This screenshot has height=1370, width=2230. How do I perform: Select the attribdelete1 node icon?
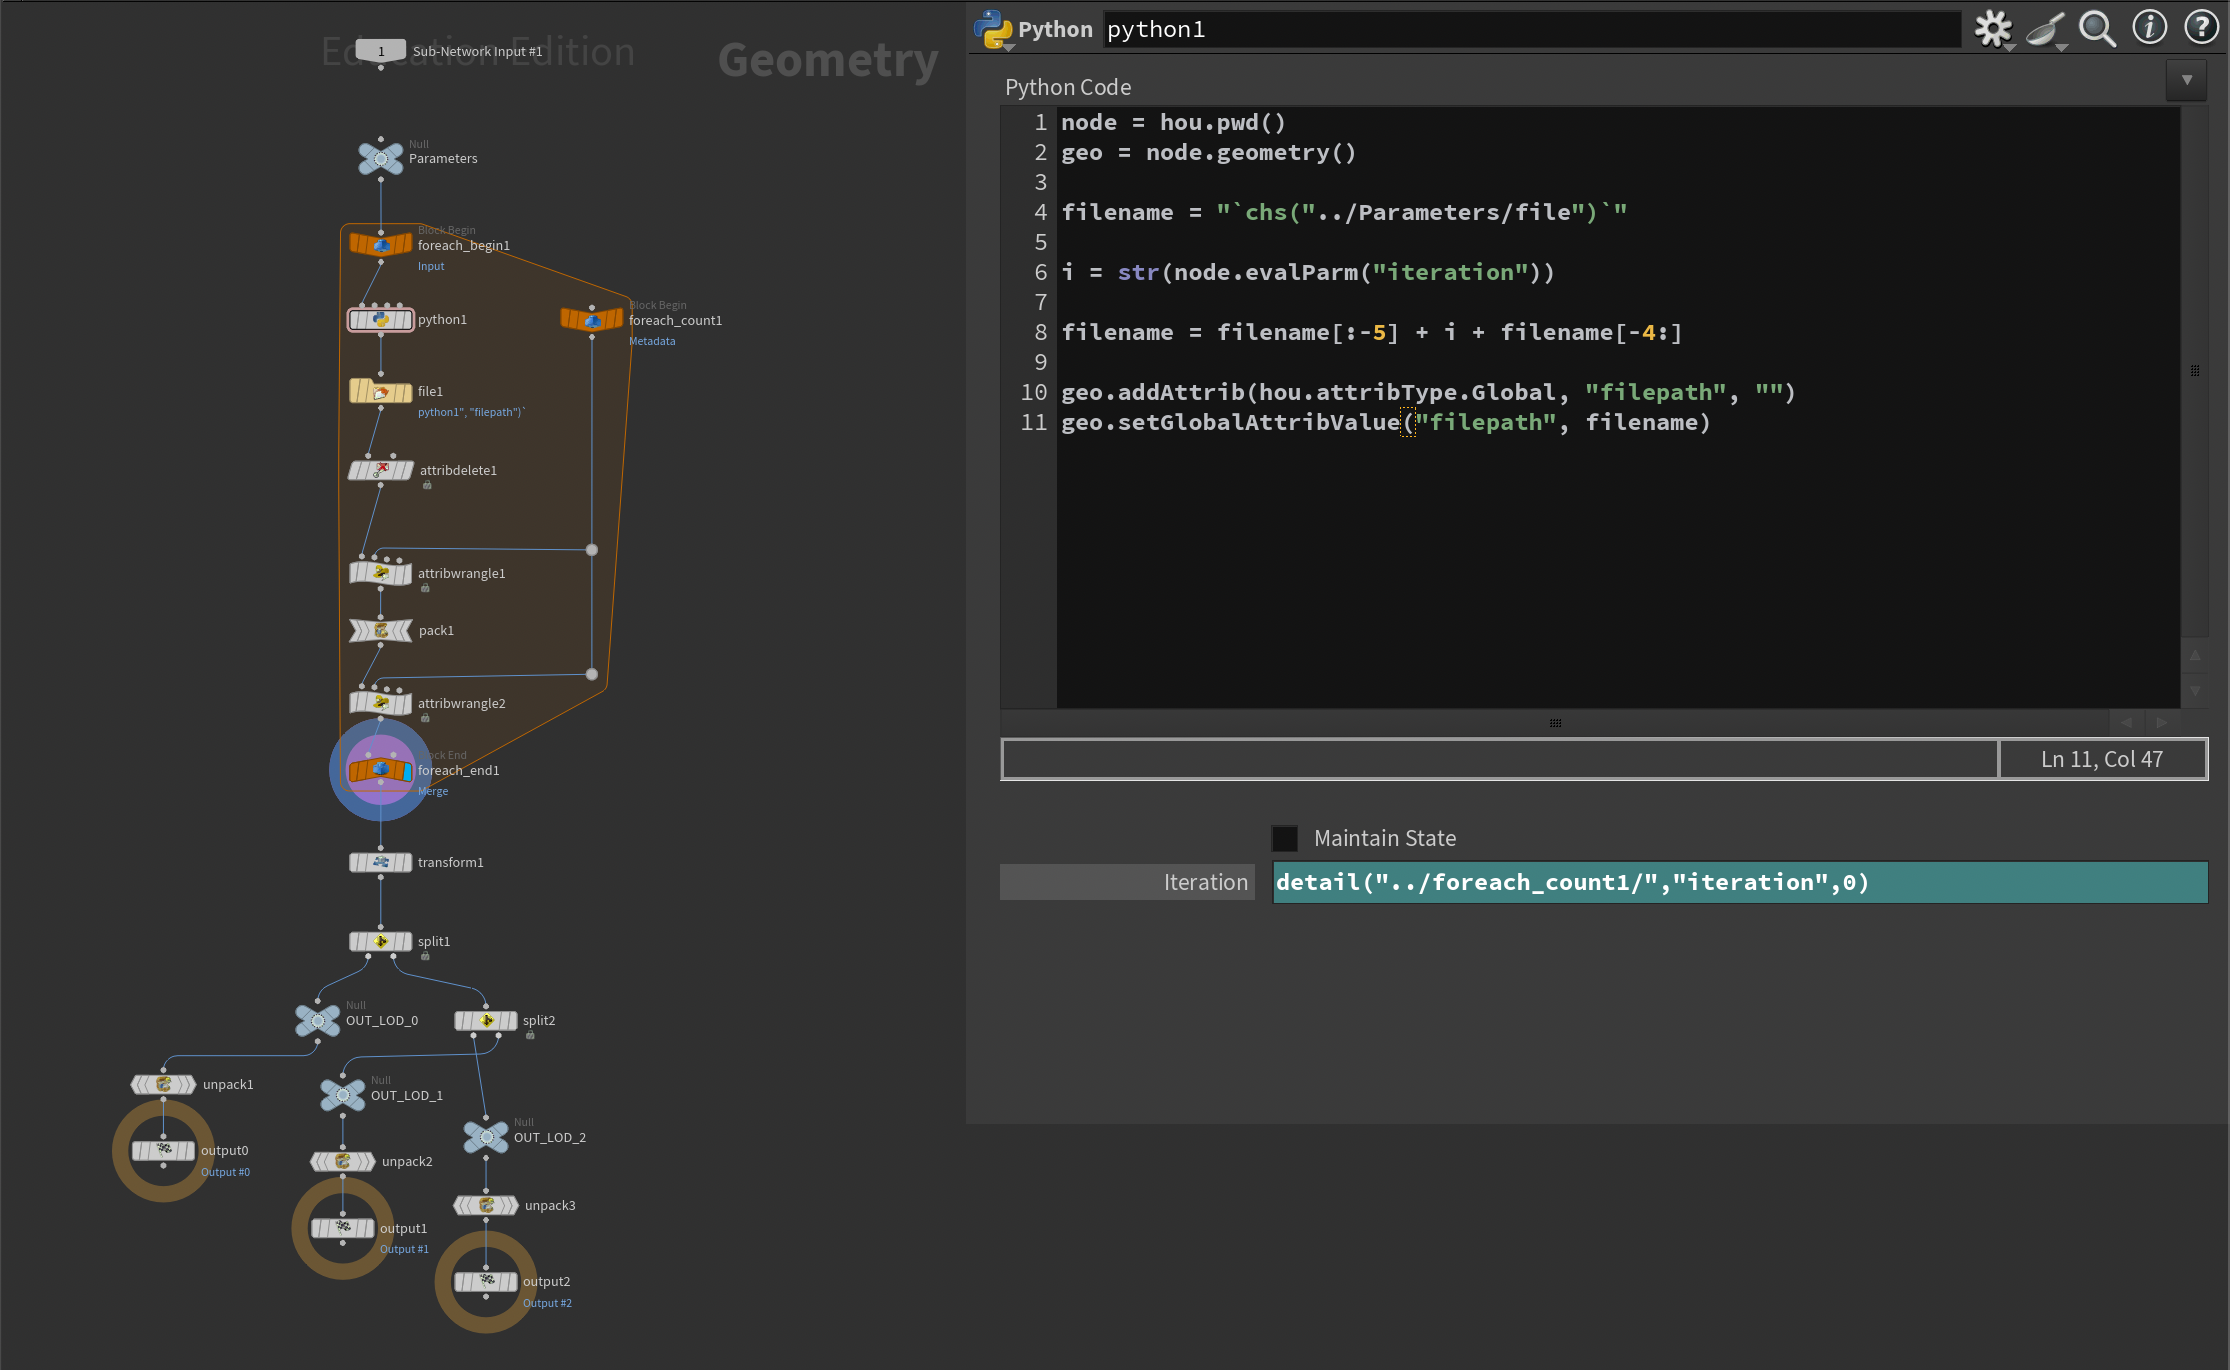pyautogui.click(x=380, y=470)
